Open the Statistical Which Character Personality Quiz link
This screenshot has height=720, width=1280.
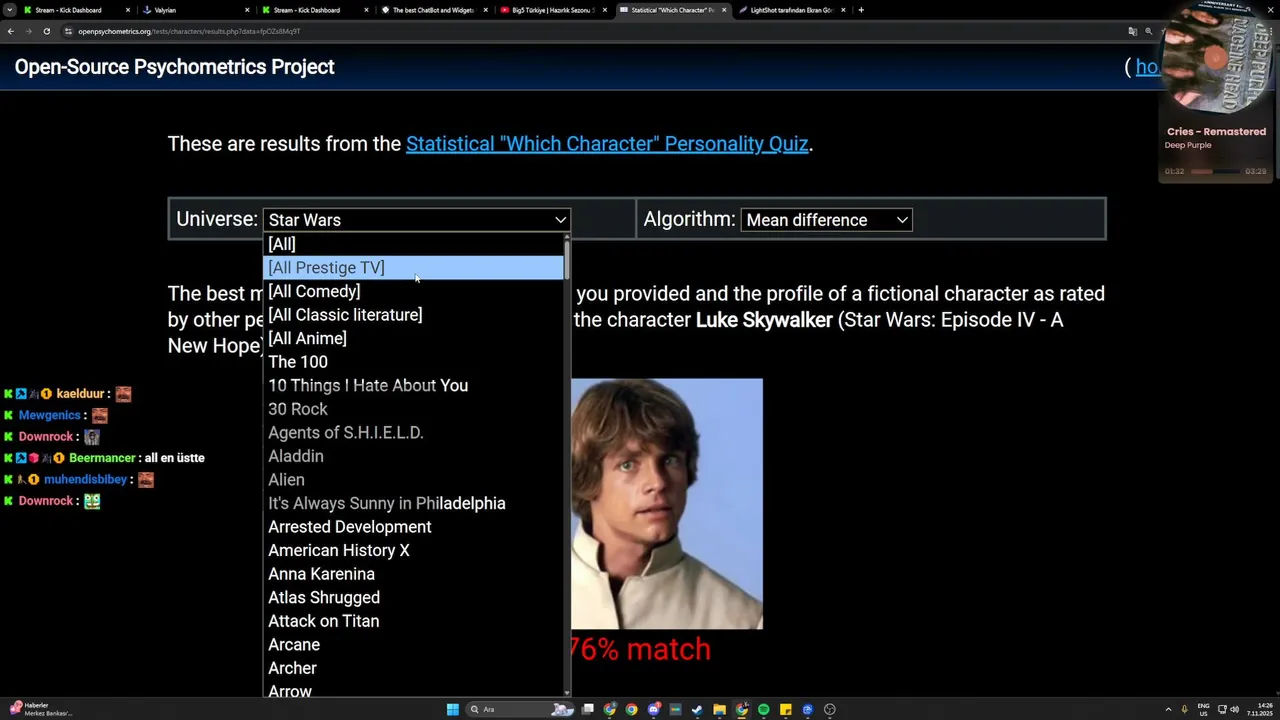coord(607,144)
